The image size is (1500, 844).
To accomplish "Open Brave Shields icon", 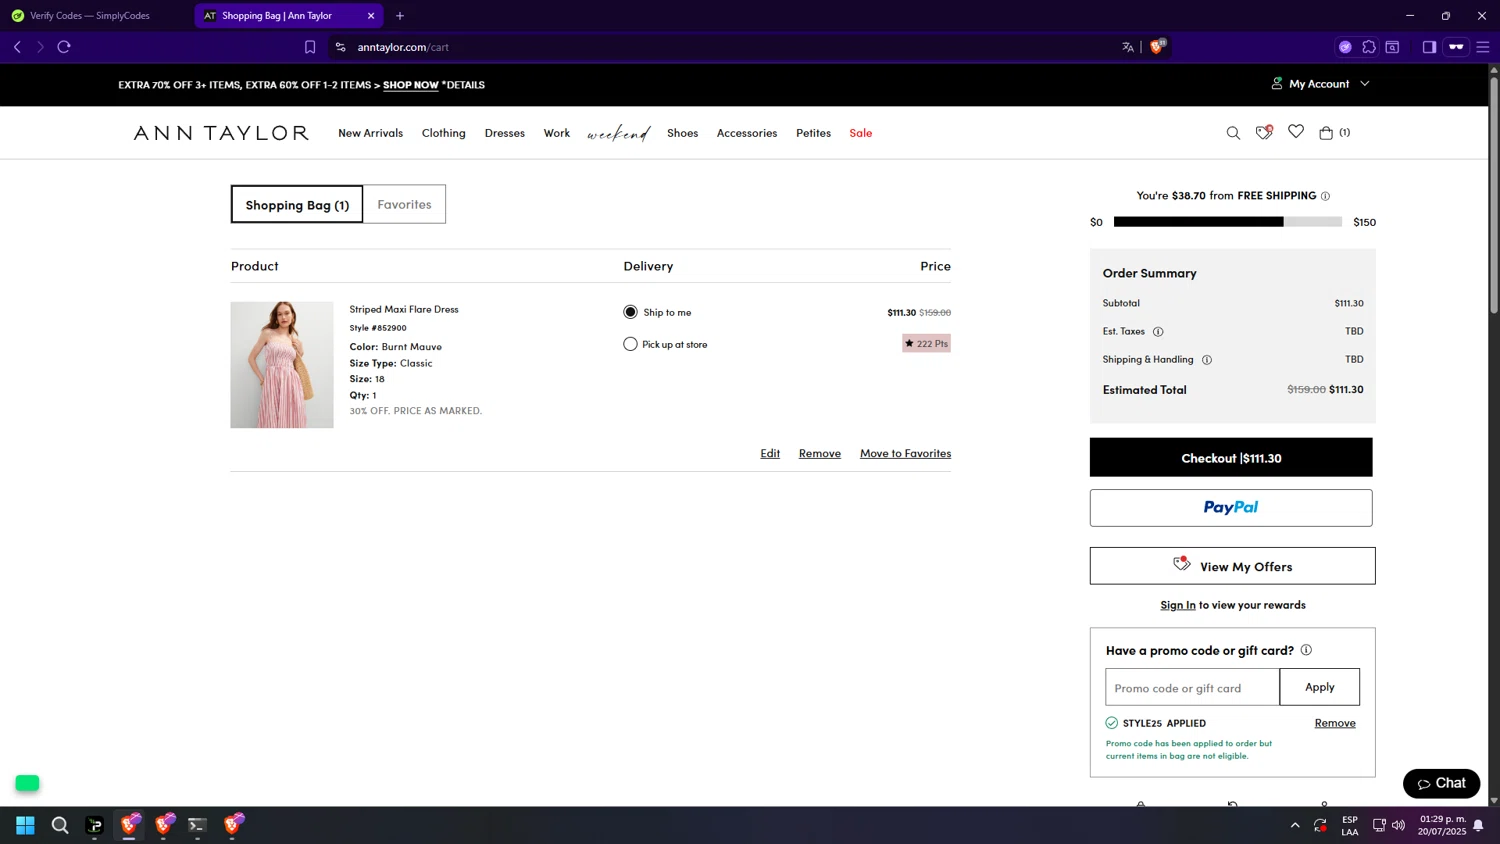I will click(1157, 46).
